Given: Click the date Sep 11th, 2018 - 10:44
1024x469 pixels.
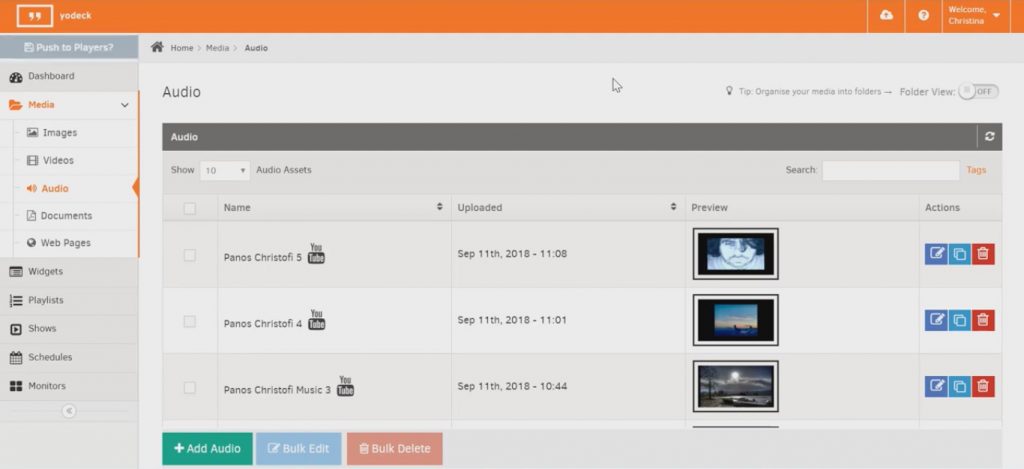Looking at the screenshot, I should click(512, 386).
